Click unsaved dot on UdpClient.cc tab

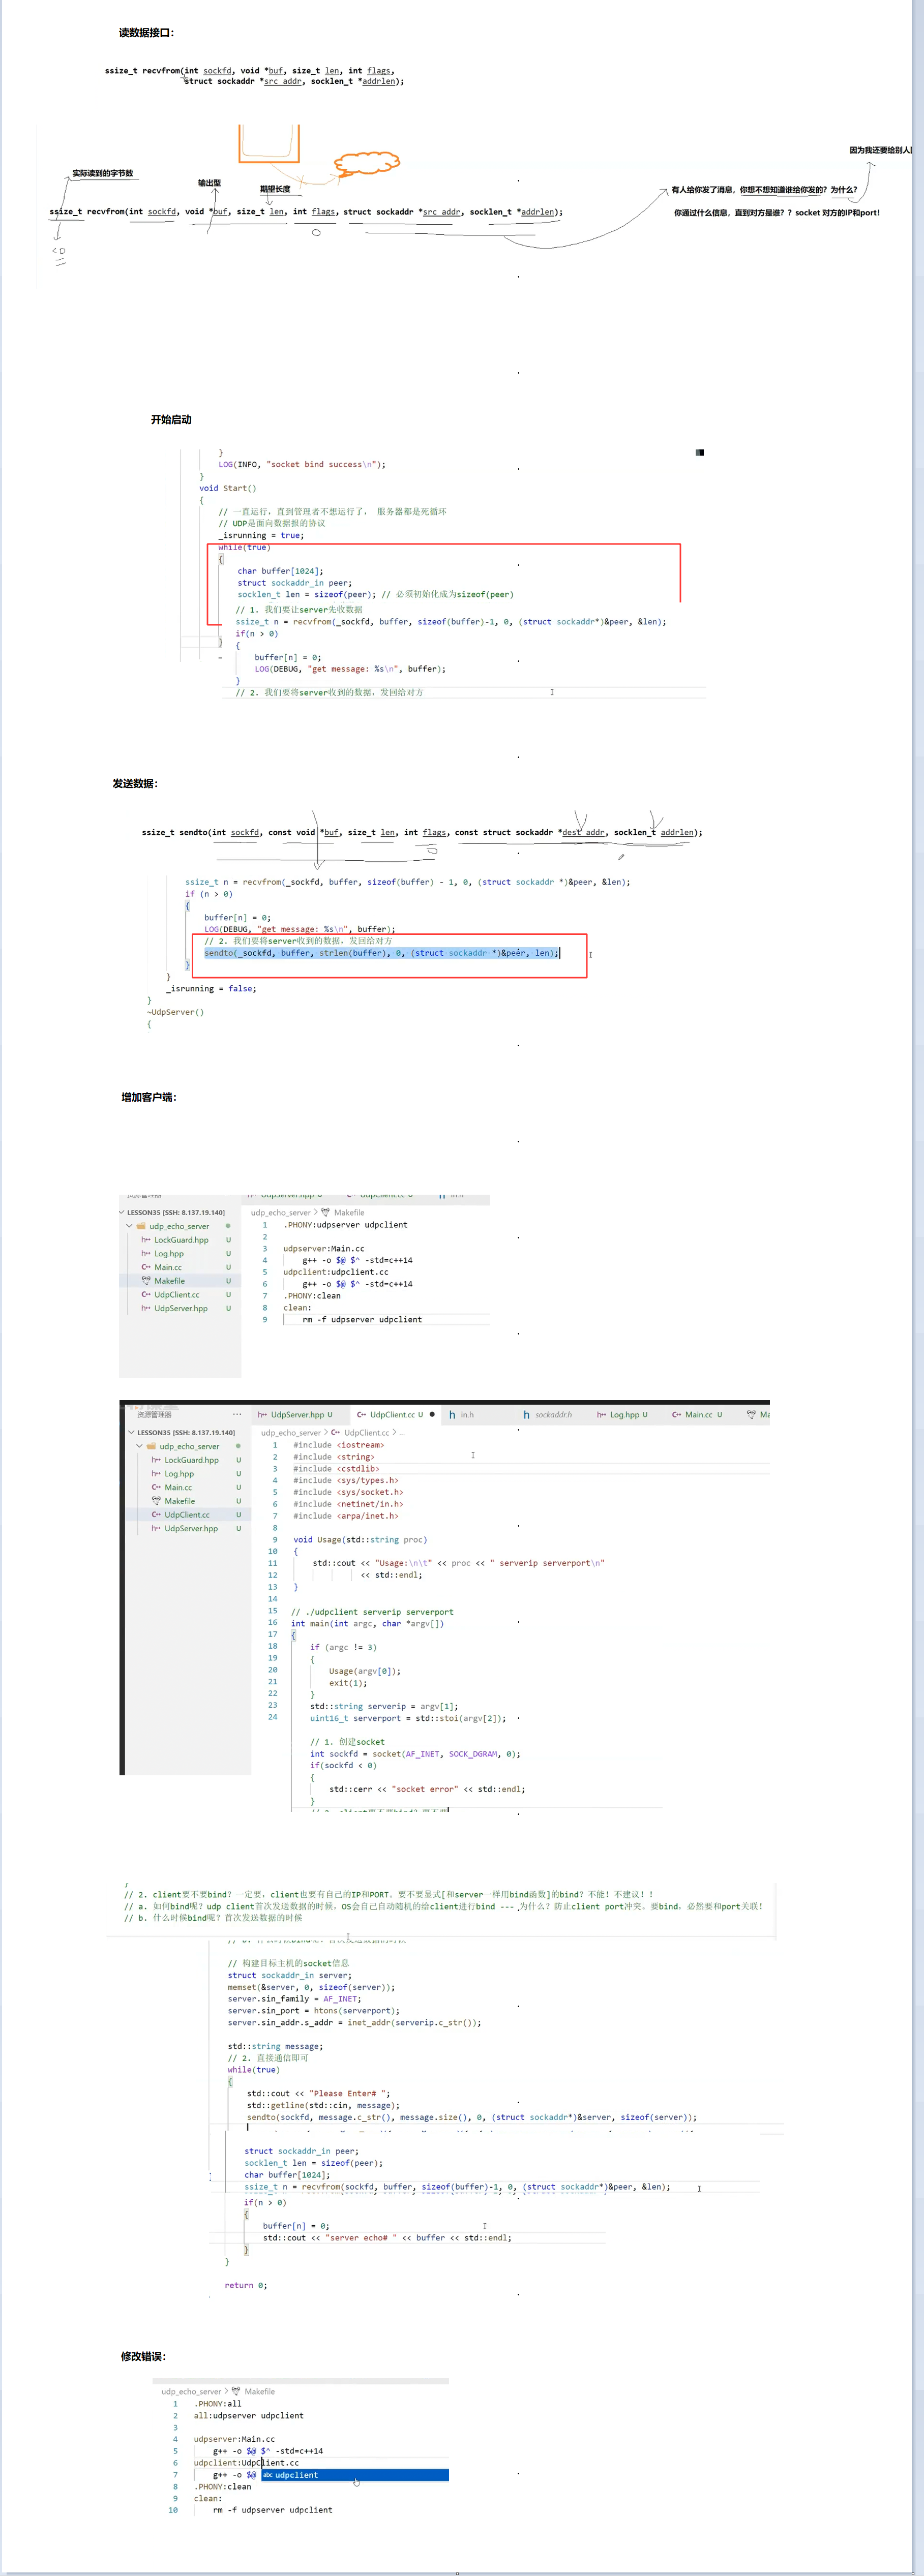[432, 1415]
